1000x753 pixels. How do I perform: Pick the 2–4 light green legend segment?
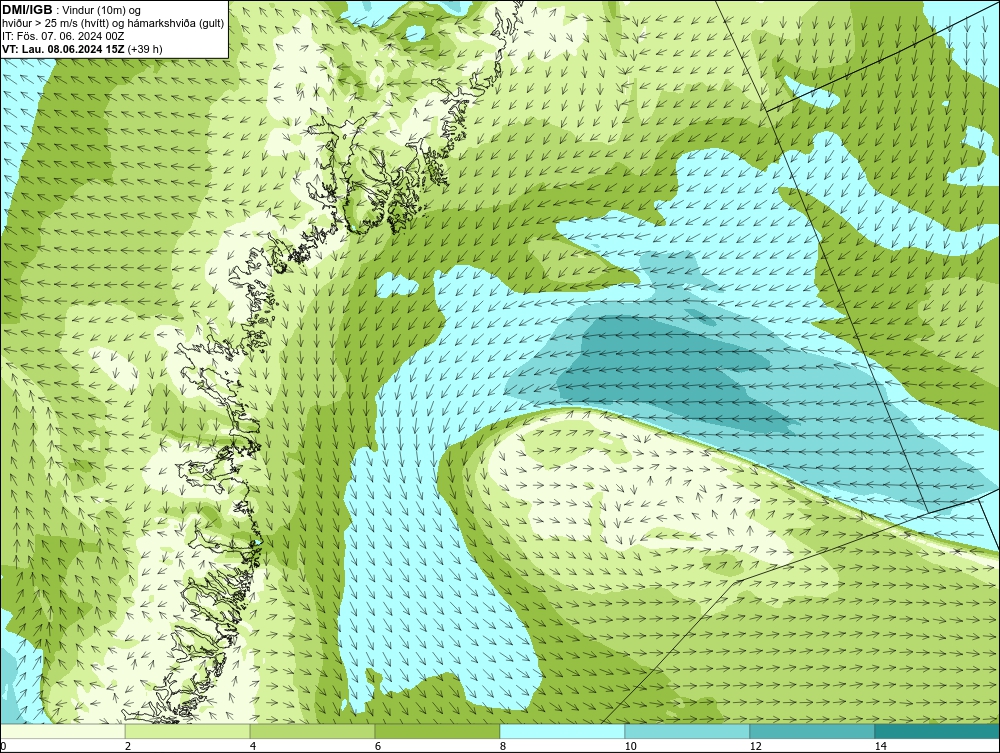(188, 731)
